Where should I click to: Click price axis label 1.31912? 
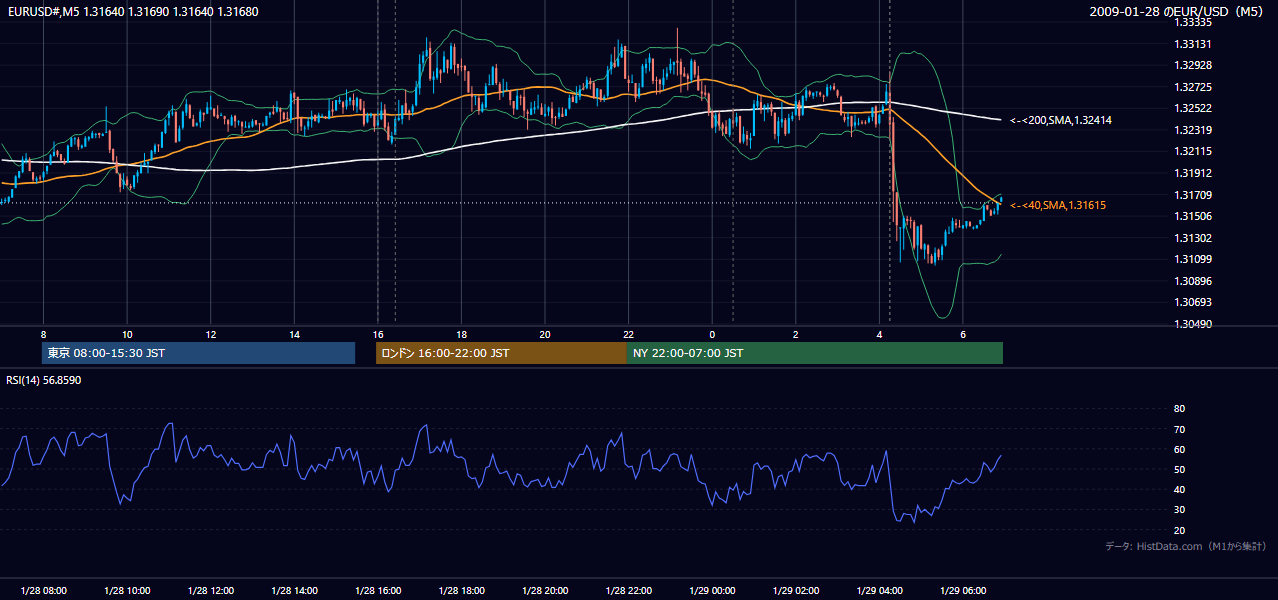[x=1193, y=173]
